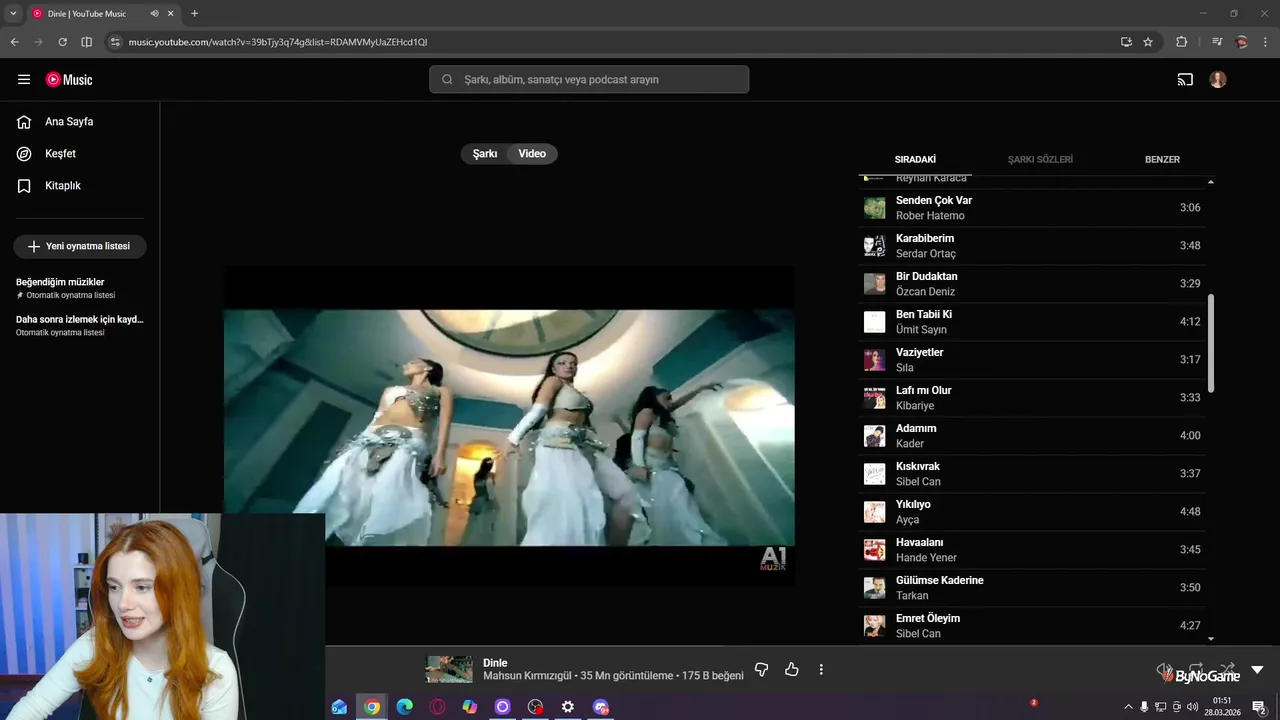The width and height of the screenshot is (1280, 720).
Task: Play Ben Tabii Ki by Ümit Sayın
Action: [x=1032, y=322]
